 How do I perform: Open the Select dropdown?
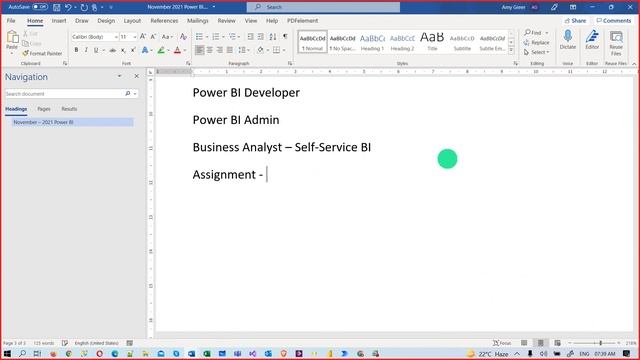pos(536,52)
